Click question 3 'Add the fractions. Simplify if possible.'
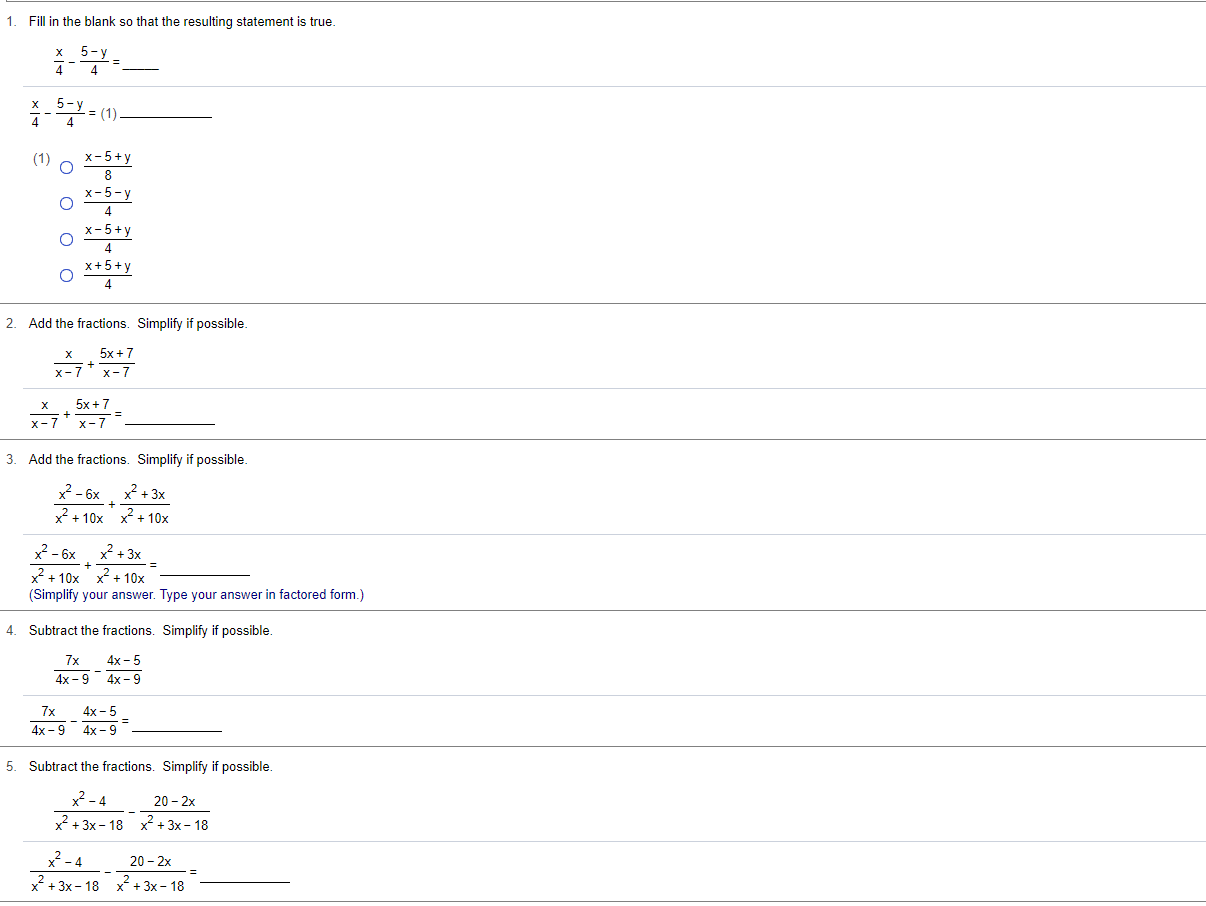 point(138,460)
